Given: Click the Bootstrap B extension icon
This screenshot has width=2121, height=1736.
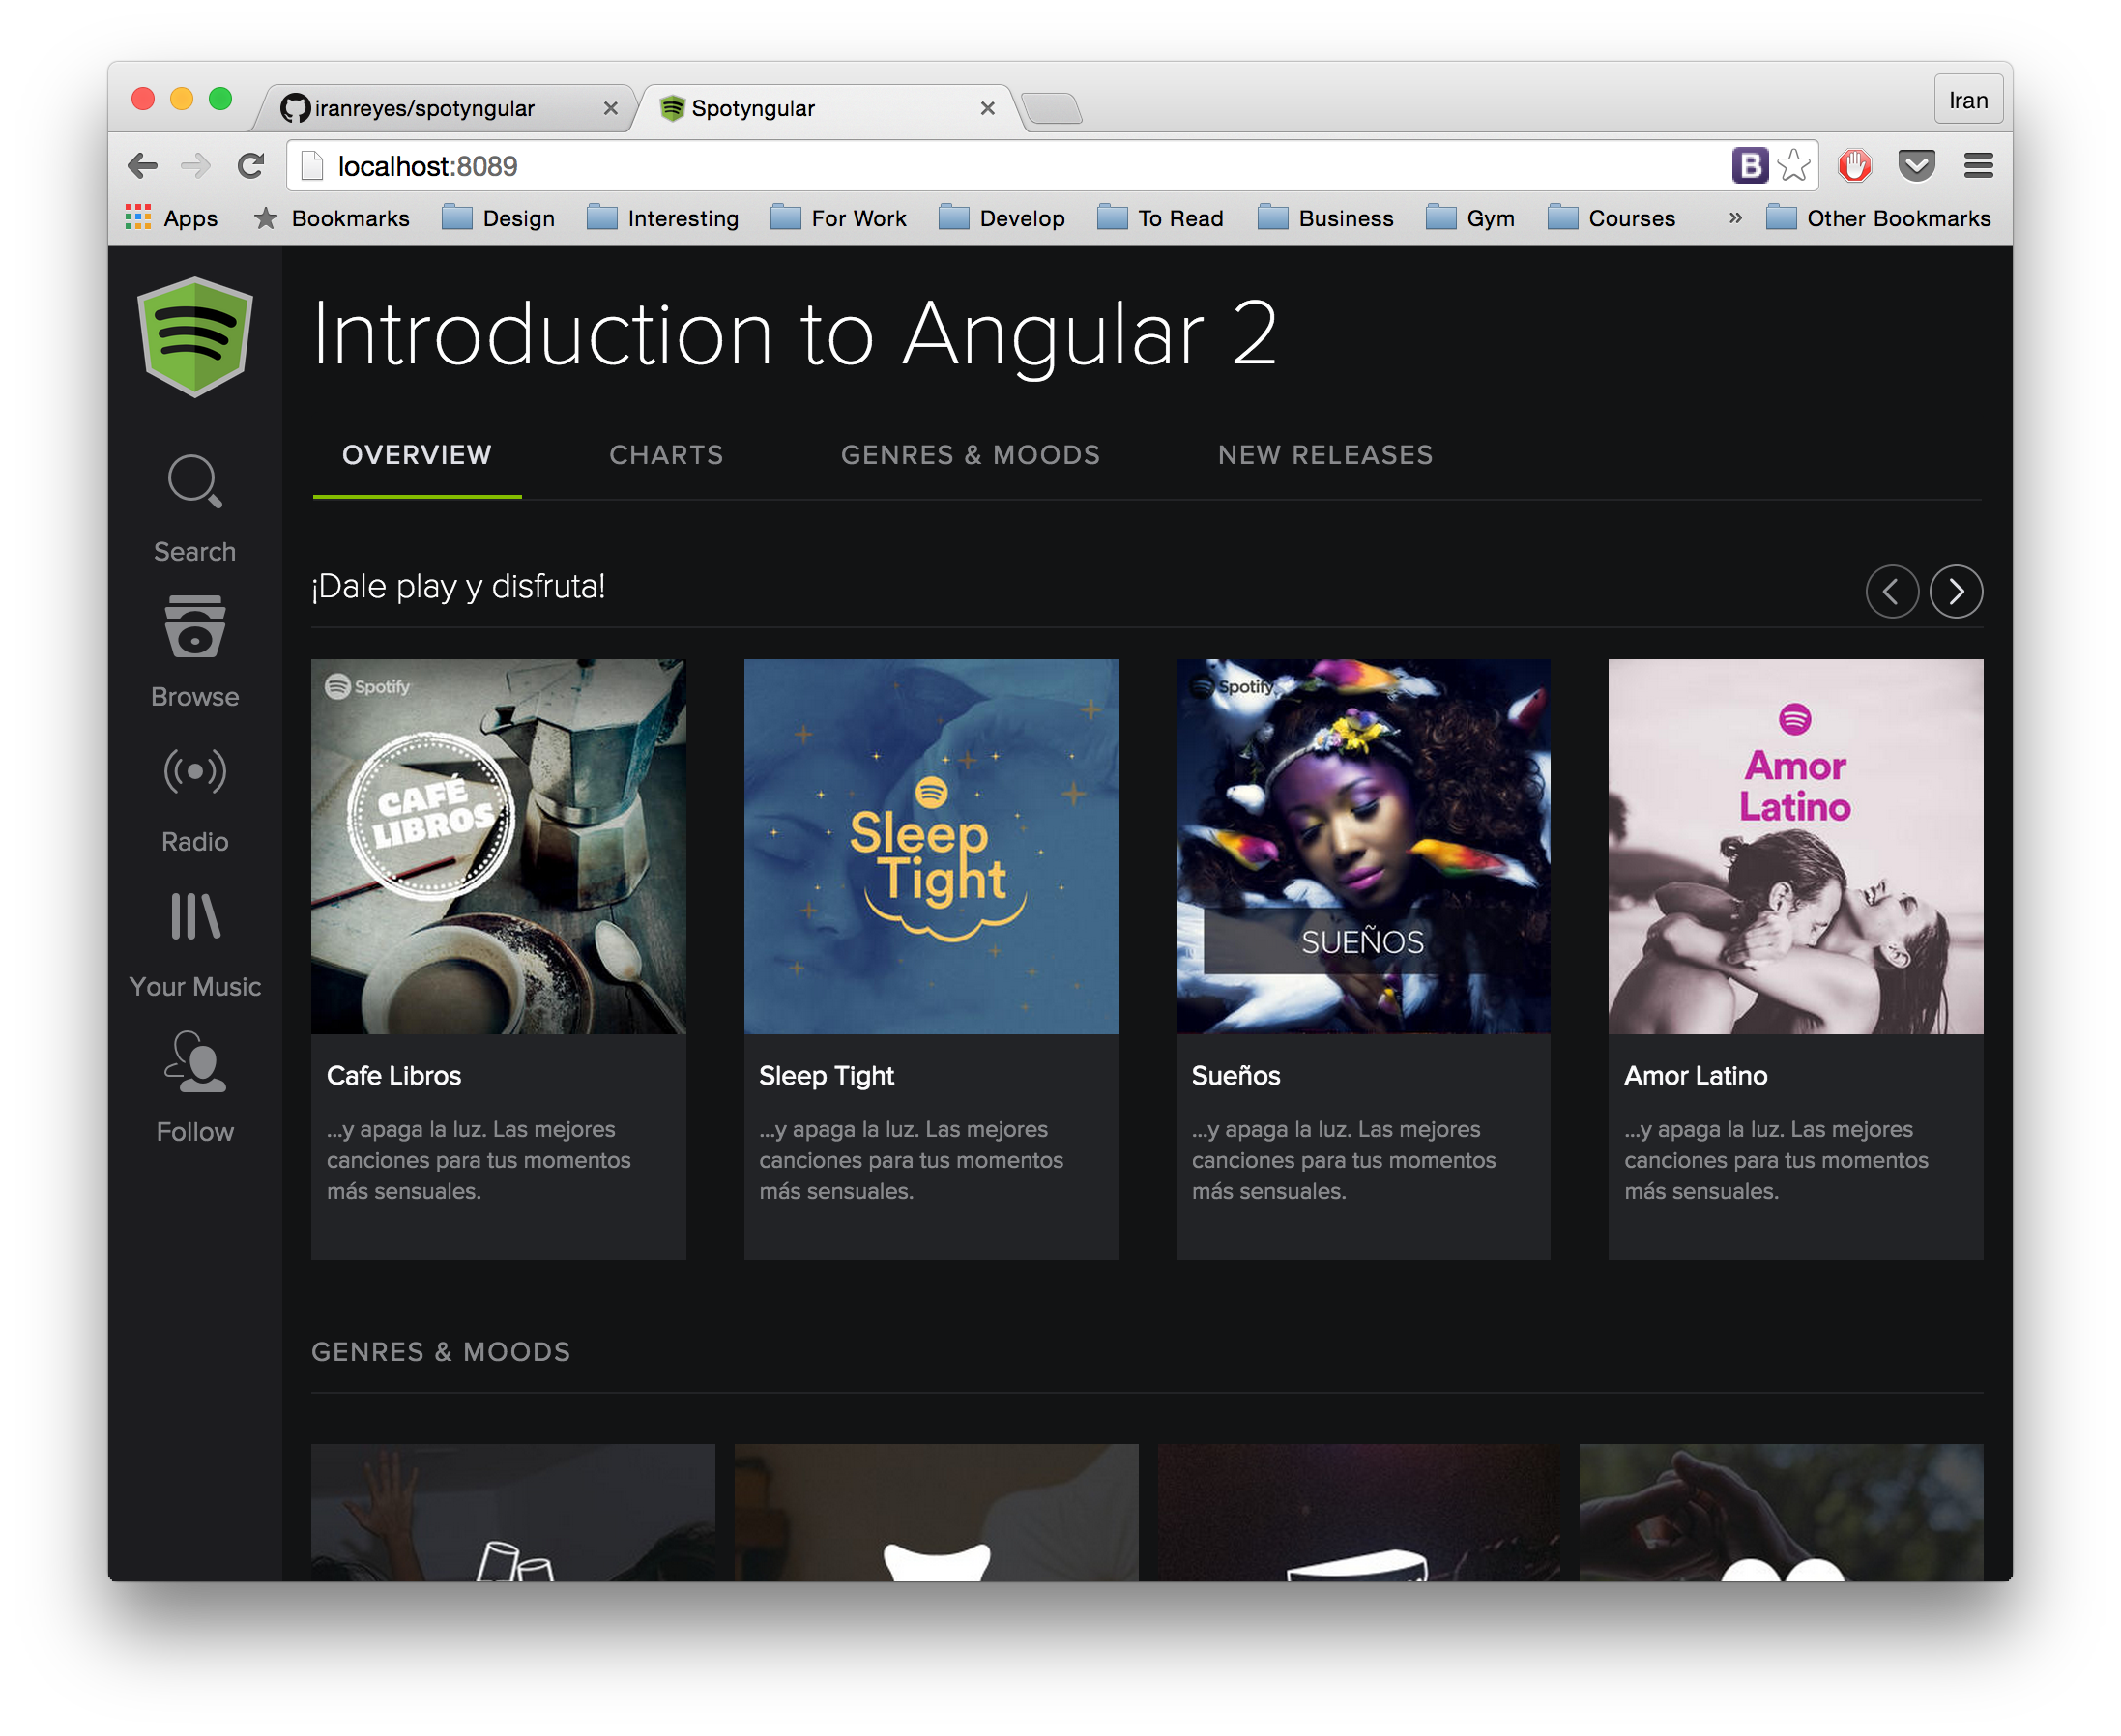Looking at the screenshot, I should (1749, 165).
